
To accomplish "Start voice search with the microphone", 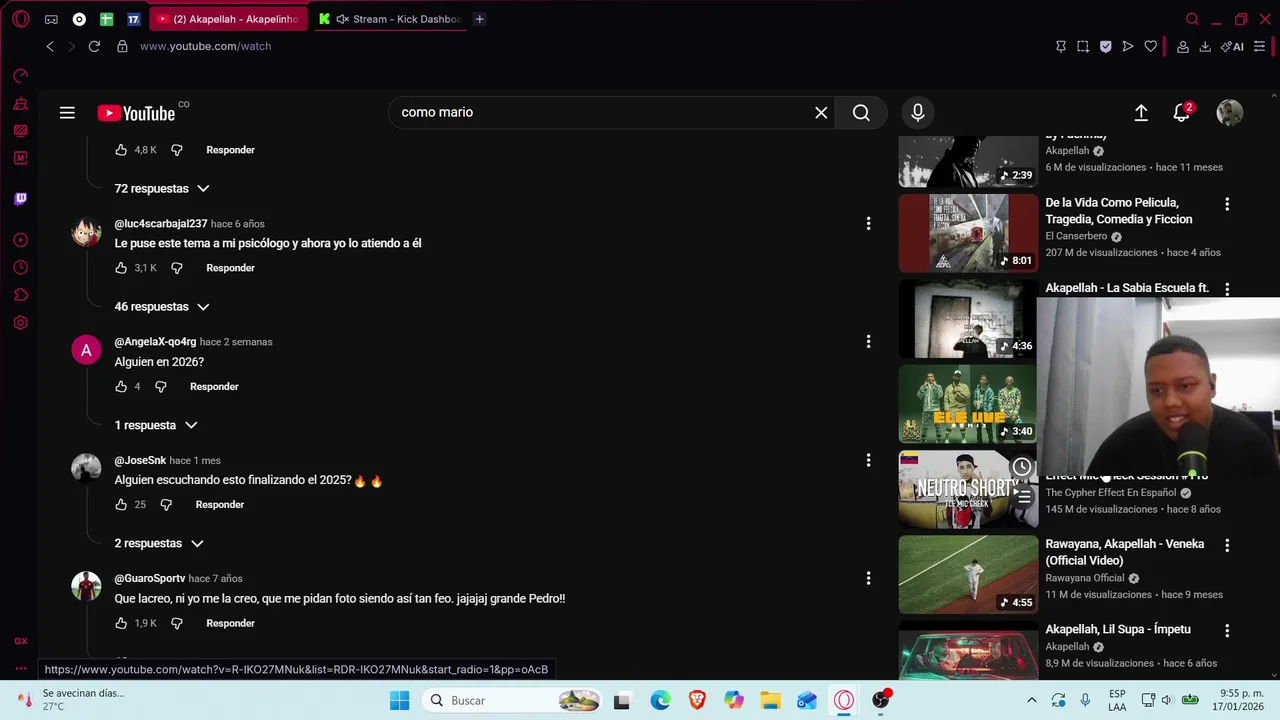I will click(x=917, y=113).
